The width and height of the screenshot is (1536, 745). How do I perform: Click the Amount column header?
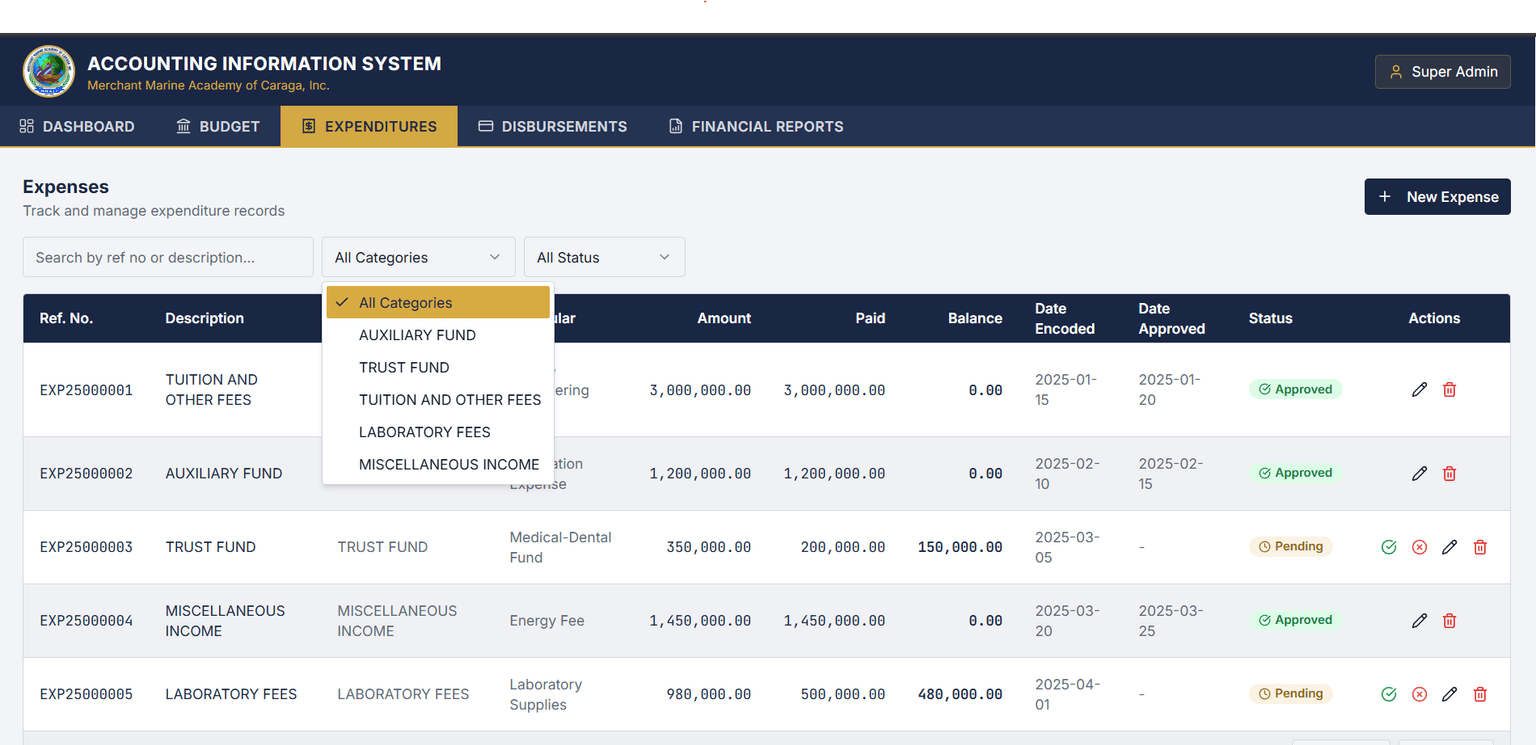(724, 318)
